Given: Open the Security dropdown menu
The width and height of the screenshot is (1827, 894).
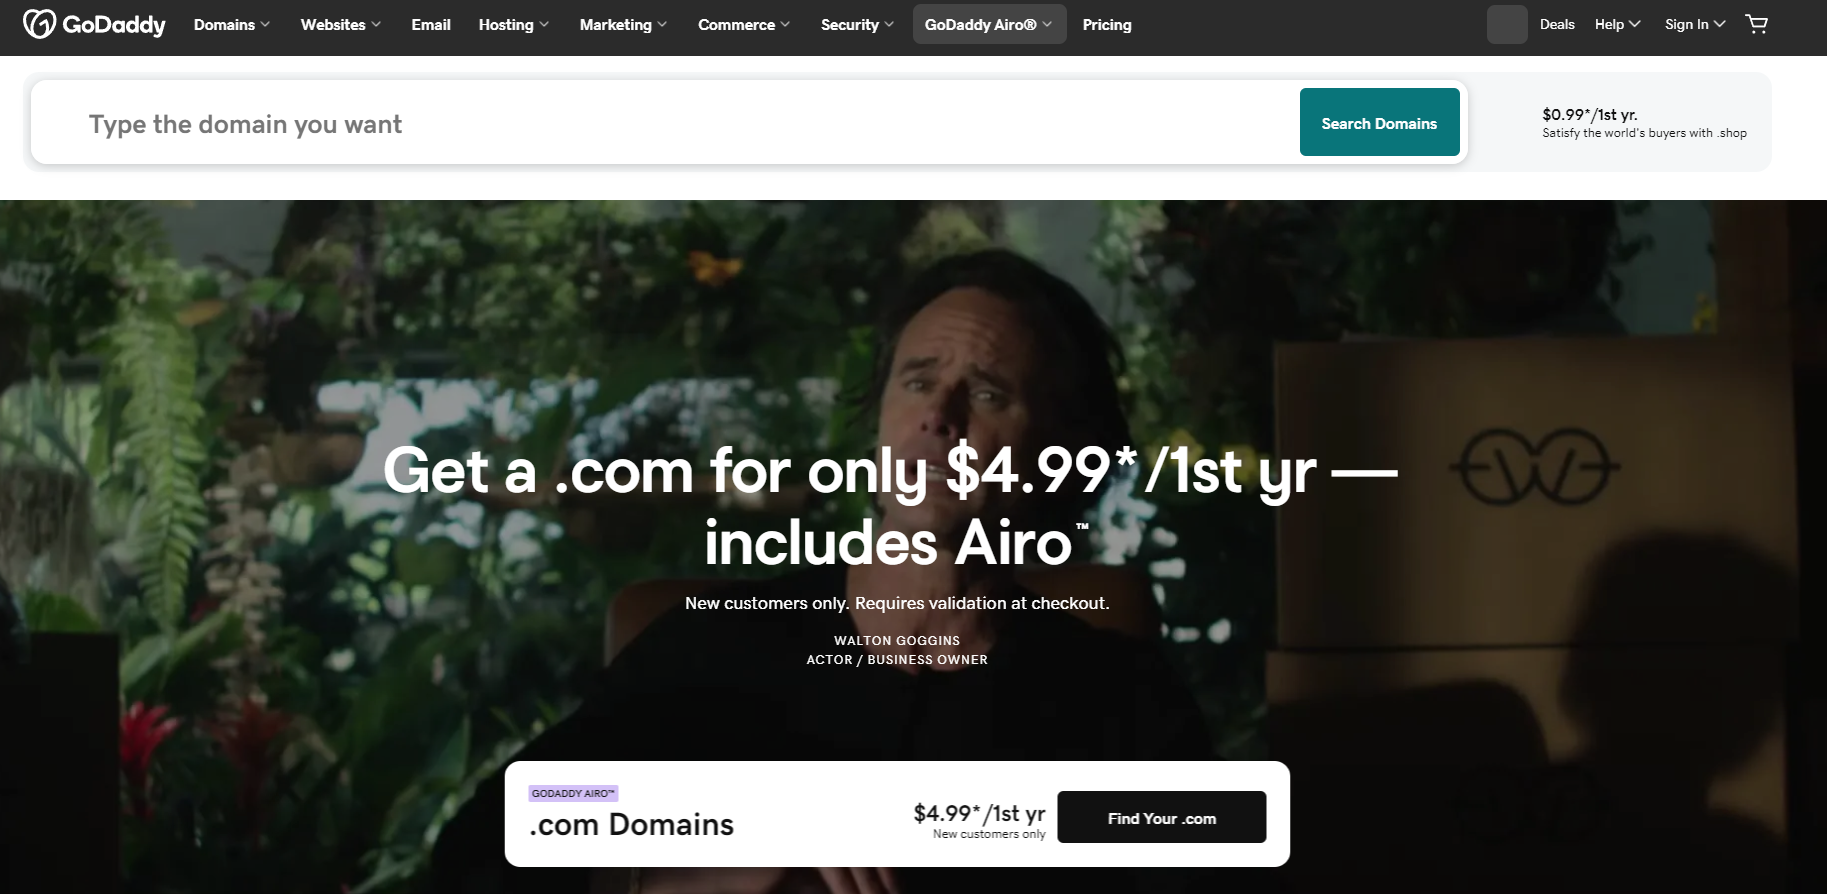Looking at the screenshot, I should click(857, 24).
